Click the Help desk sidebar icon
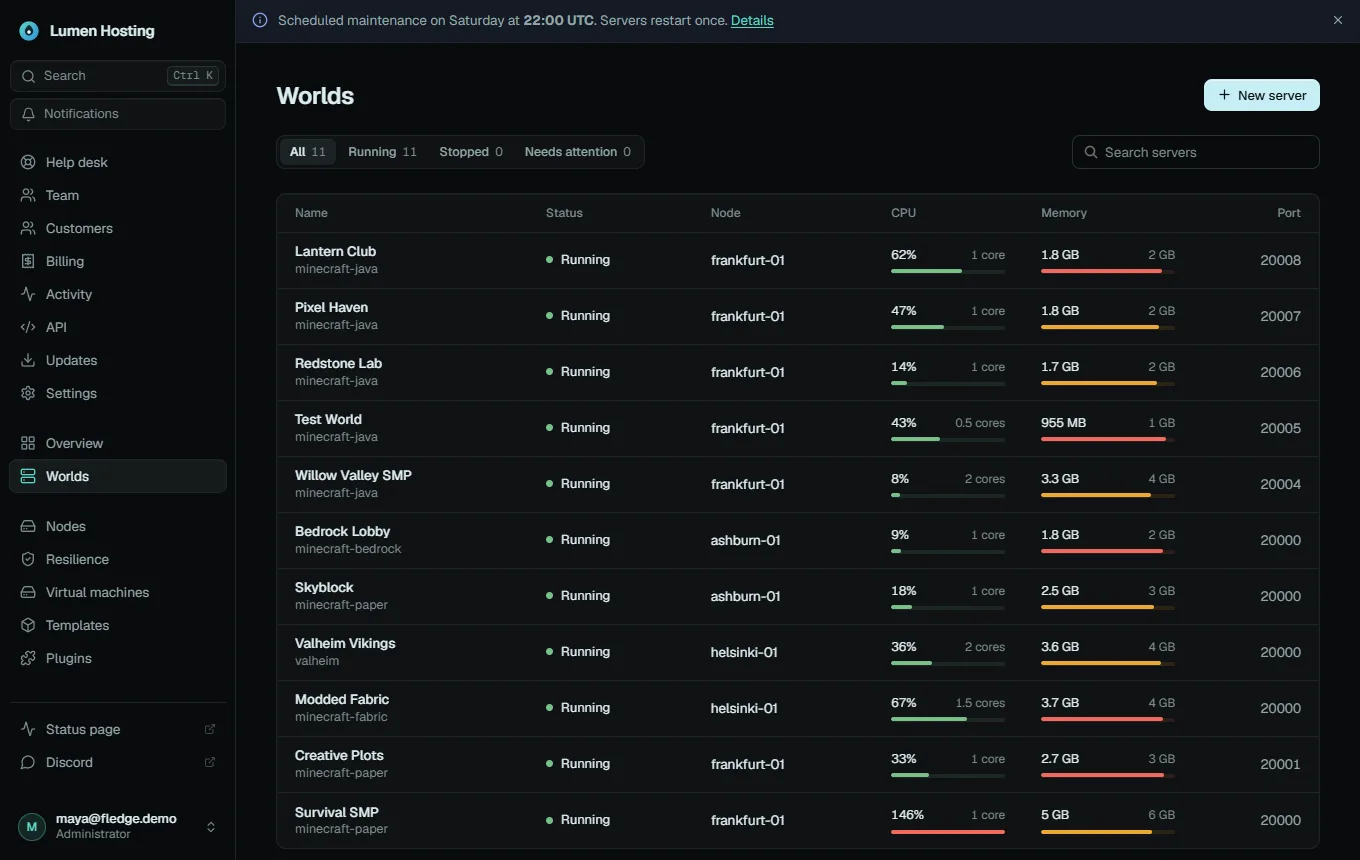 click(x=28, y=162)
